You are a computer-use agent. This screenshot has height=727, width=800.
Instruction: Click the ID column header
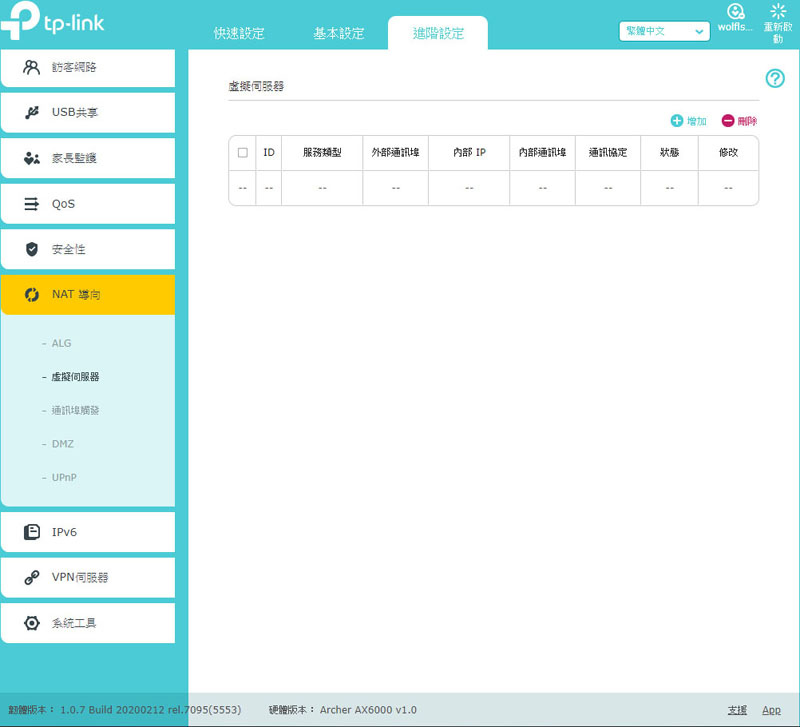click(x=269, y=153)
